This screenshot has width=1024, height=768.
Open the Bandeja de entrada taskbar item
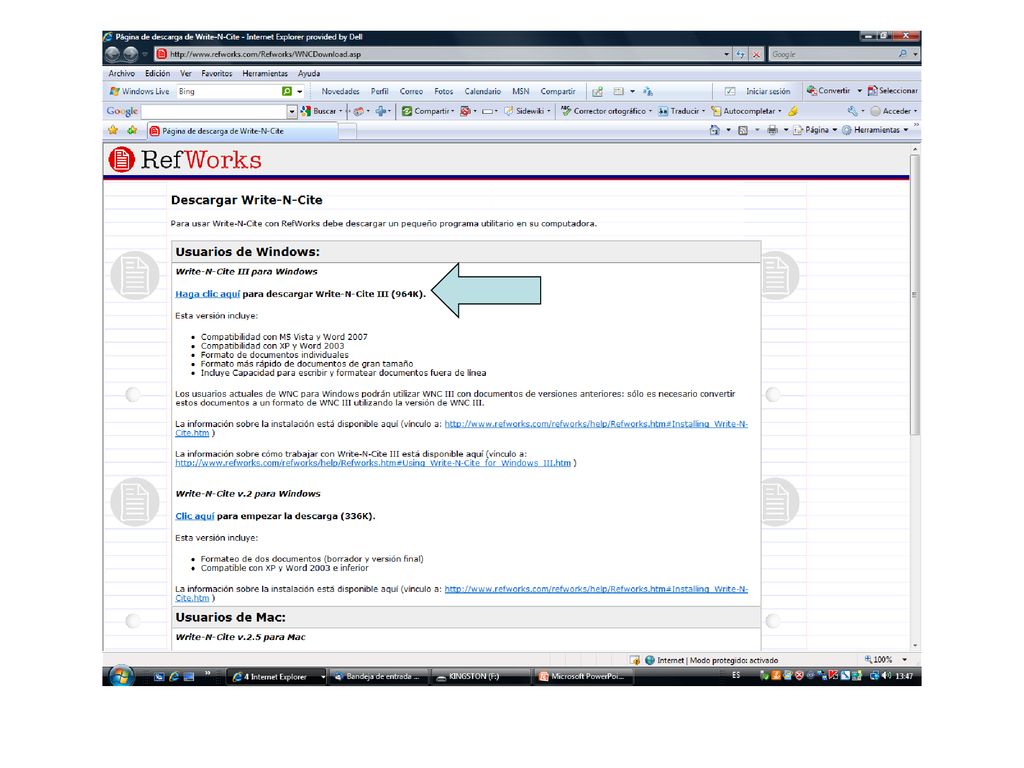pyautogui.click(x=379, y=677)
